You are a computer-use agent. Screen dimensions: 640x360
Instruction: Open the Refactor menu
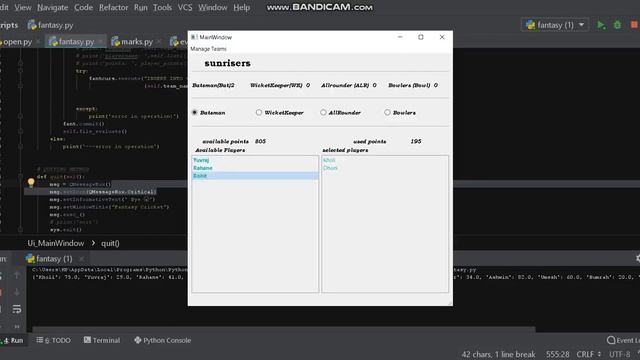pos(113,7)
